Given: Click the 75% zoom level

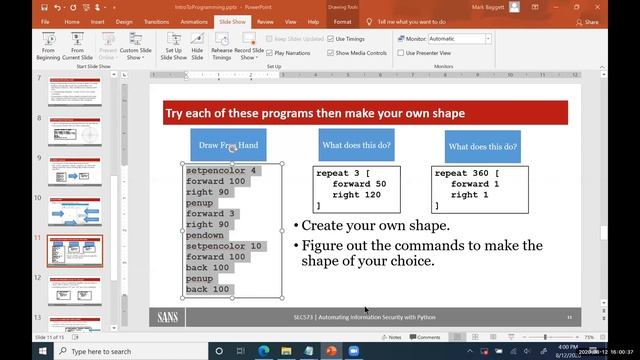Looking at the screenshot, I should pos(589,337).
